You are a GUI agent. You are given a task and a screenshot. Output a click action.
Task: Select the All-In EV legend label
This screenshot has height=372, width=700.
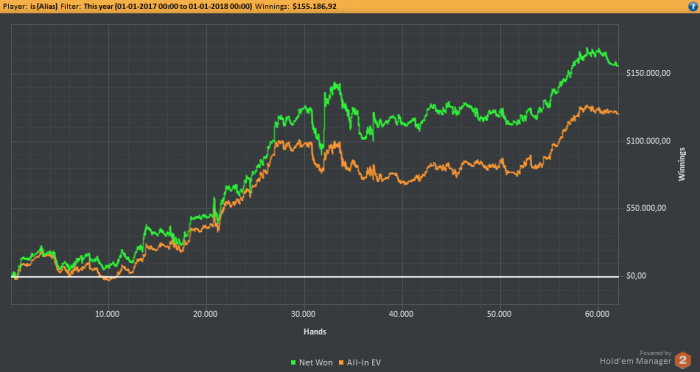tap(364, 363)
